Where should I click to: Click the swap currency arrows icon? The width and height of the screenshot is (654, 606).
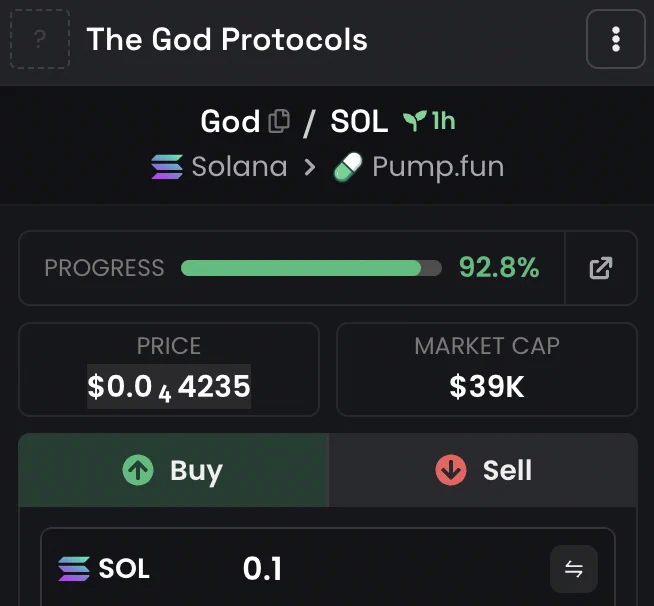click(574, 568)
